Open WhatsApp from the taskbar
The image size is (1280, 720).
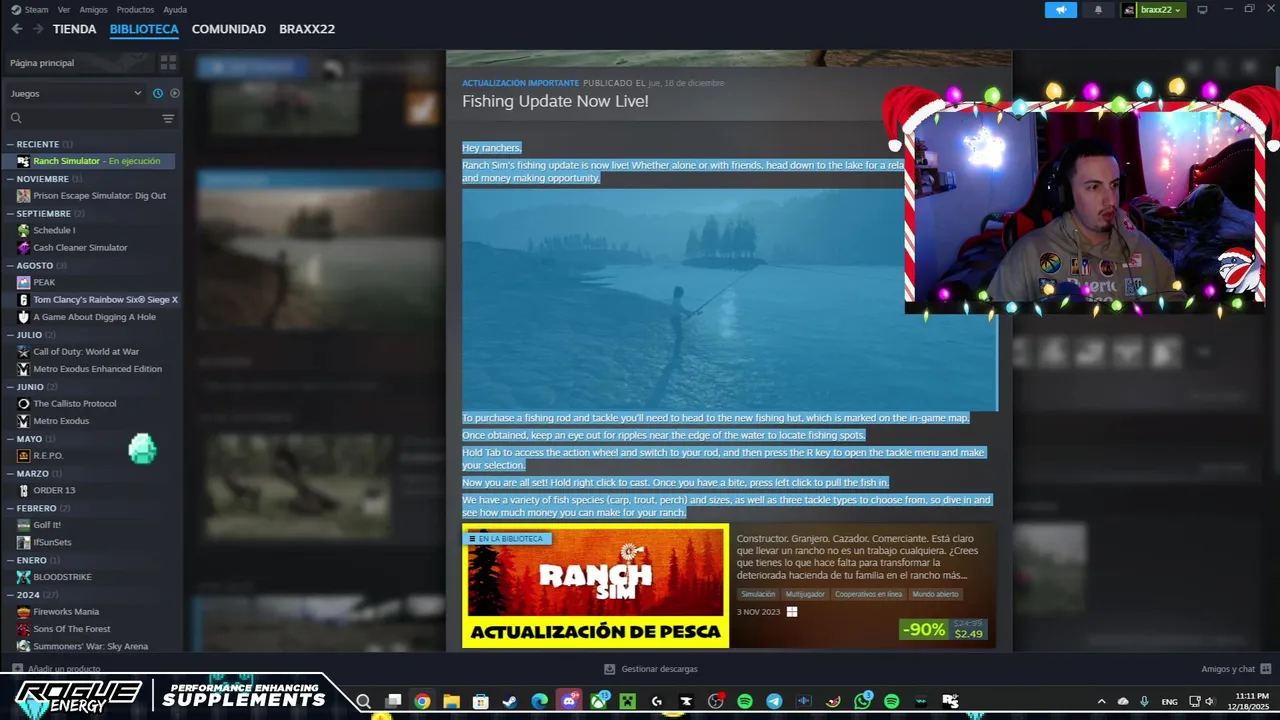862,701
